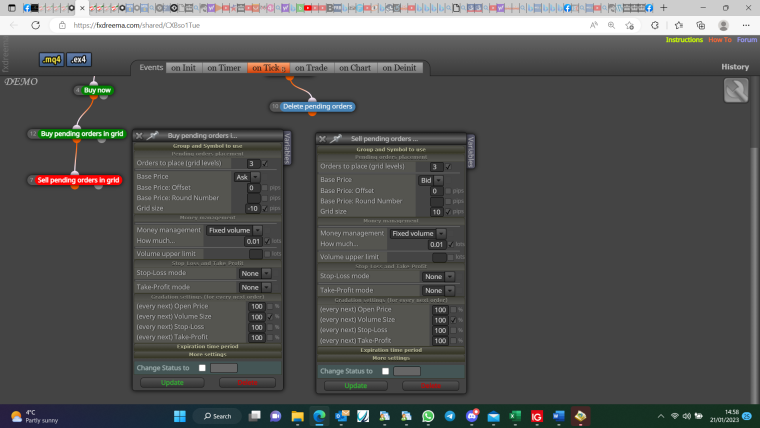760x428 pixels.
Task: Open the wrench tools icon under History
Action: click(736, 90)
